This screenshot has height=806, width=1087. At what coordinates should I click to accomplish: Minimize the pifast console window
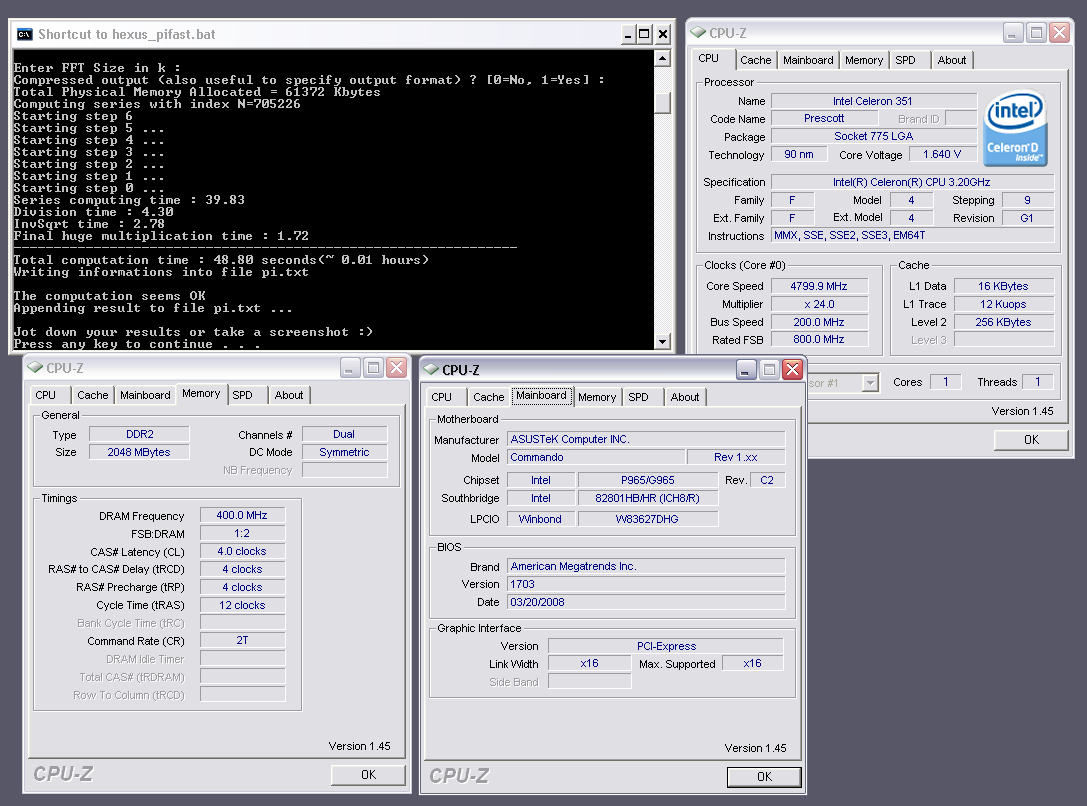[628, 34]
